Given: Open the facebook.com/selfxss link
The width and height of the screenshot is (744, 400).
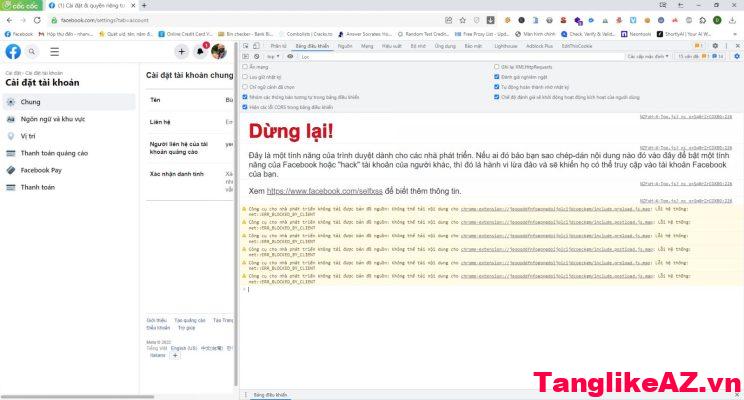Looking at the screenshot, I should point(313,191).
